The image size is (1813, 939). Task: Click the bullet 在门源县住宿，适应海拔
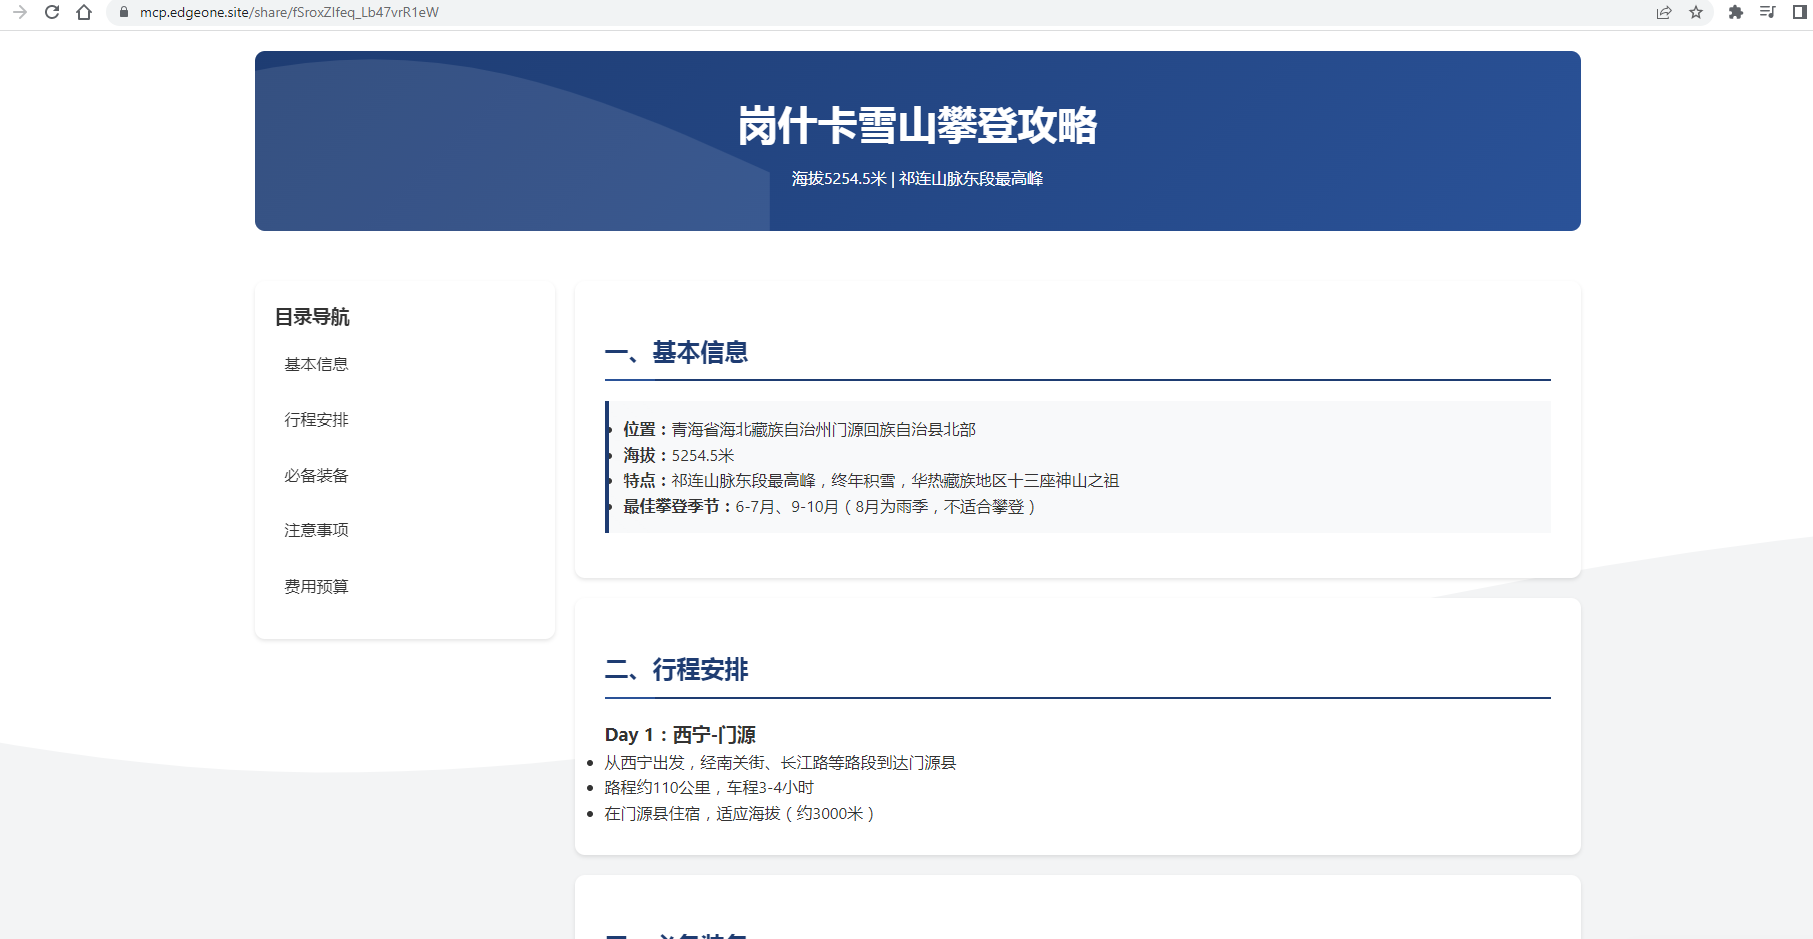(x=740, y=814)
